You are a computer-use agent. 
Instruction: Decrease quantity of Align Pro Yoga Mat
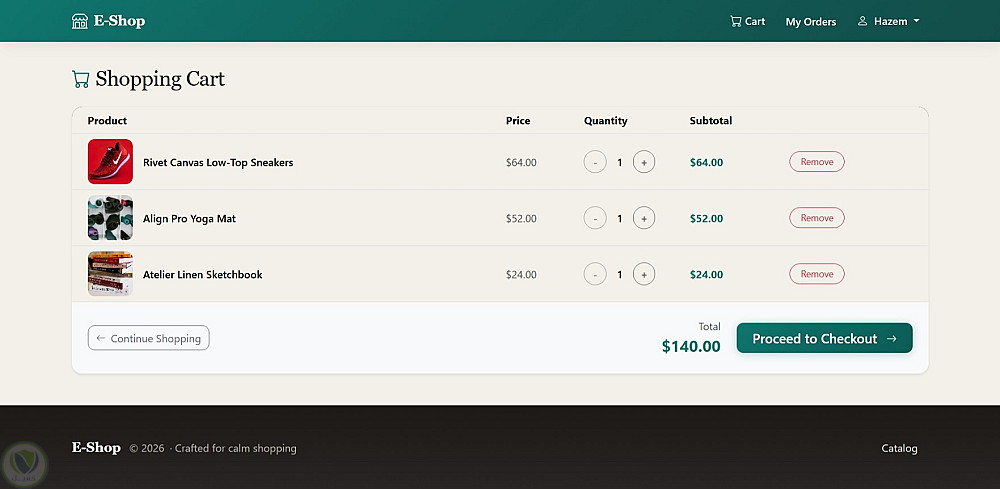(x=595, y=218)
